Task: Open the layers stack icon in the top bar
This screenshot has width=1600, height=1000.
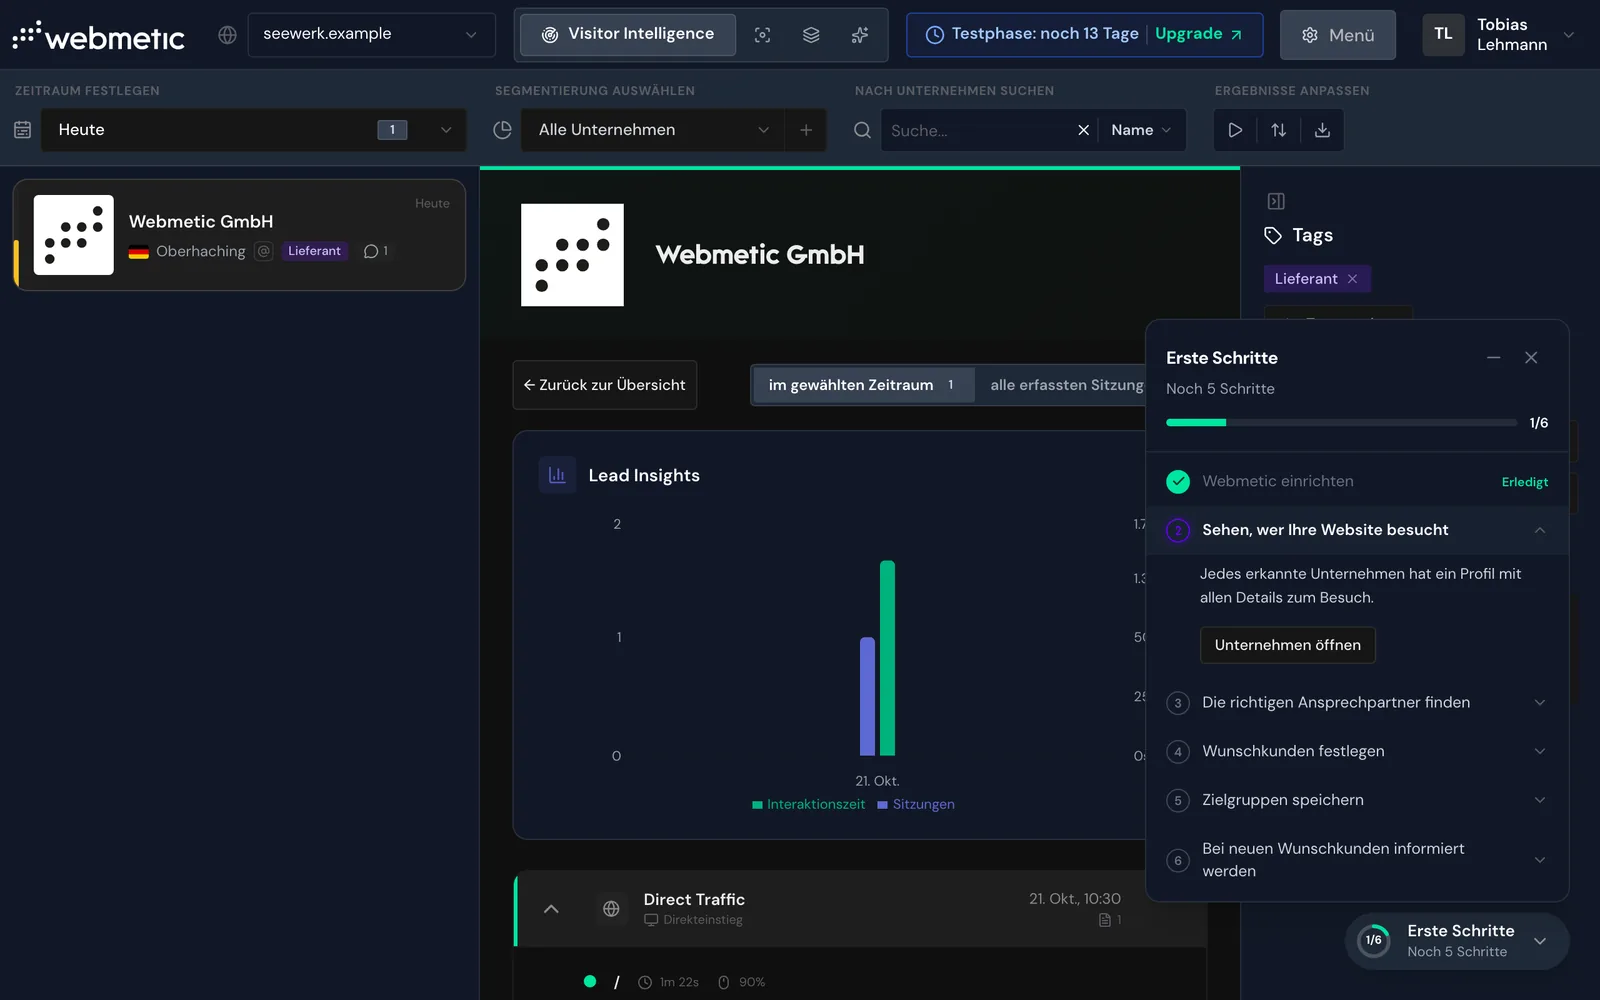Action: click(811, 35)
